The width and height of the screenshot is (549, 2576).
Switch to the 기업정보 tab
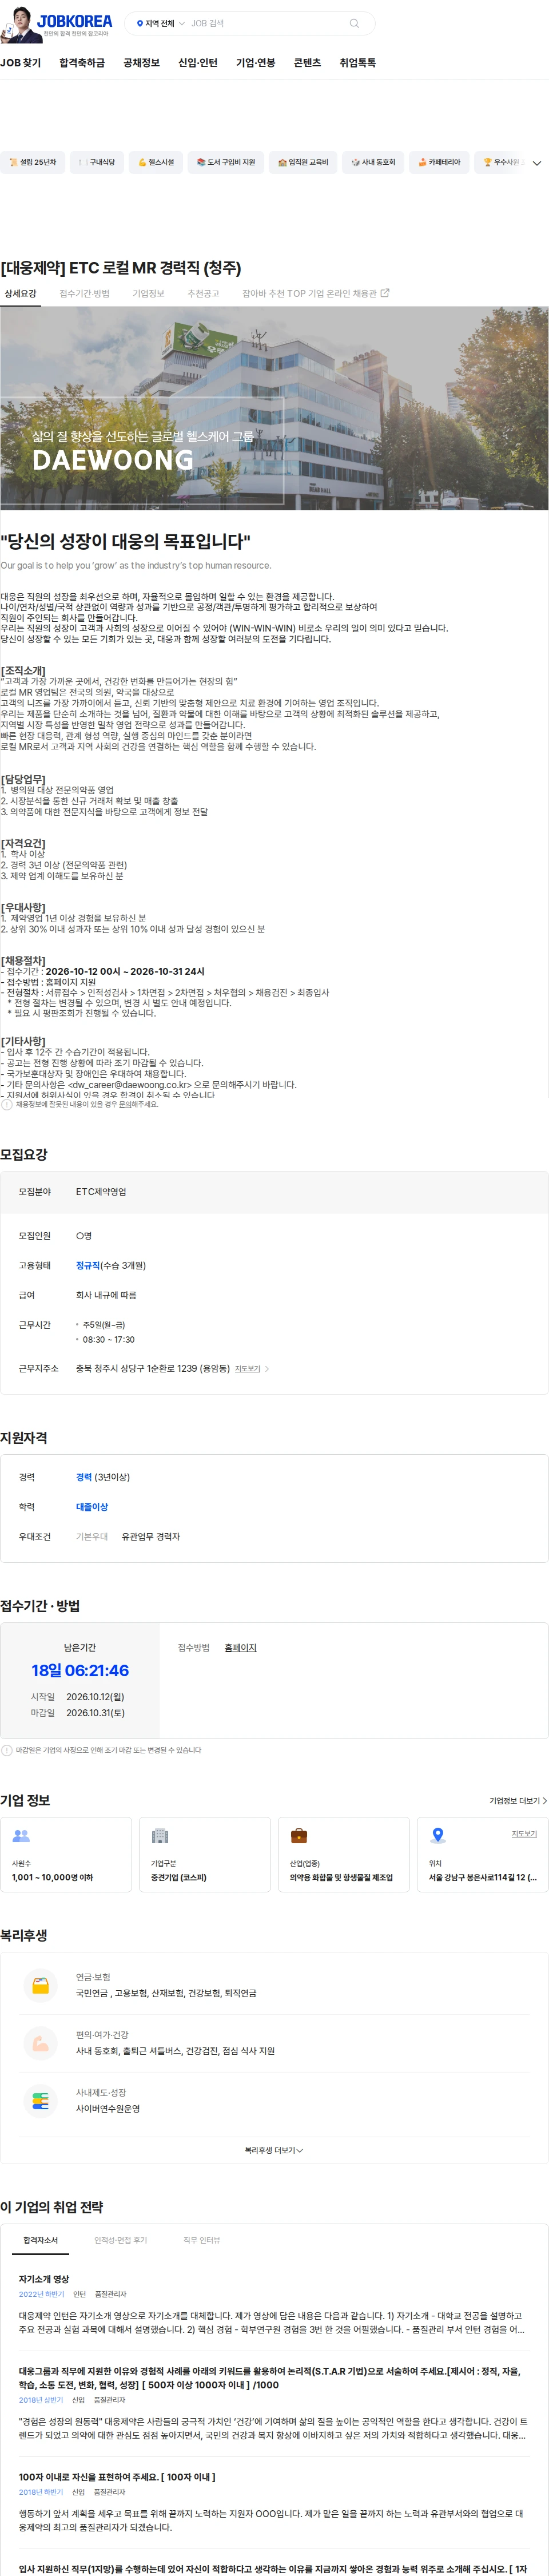(148, 294)
